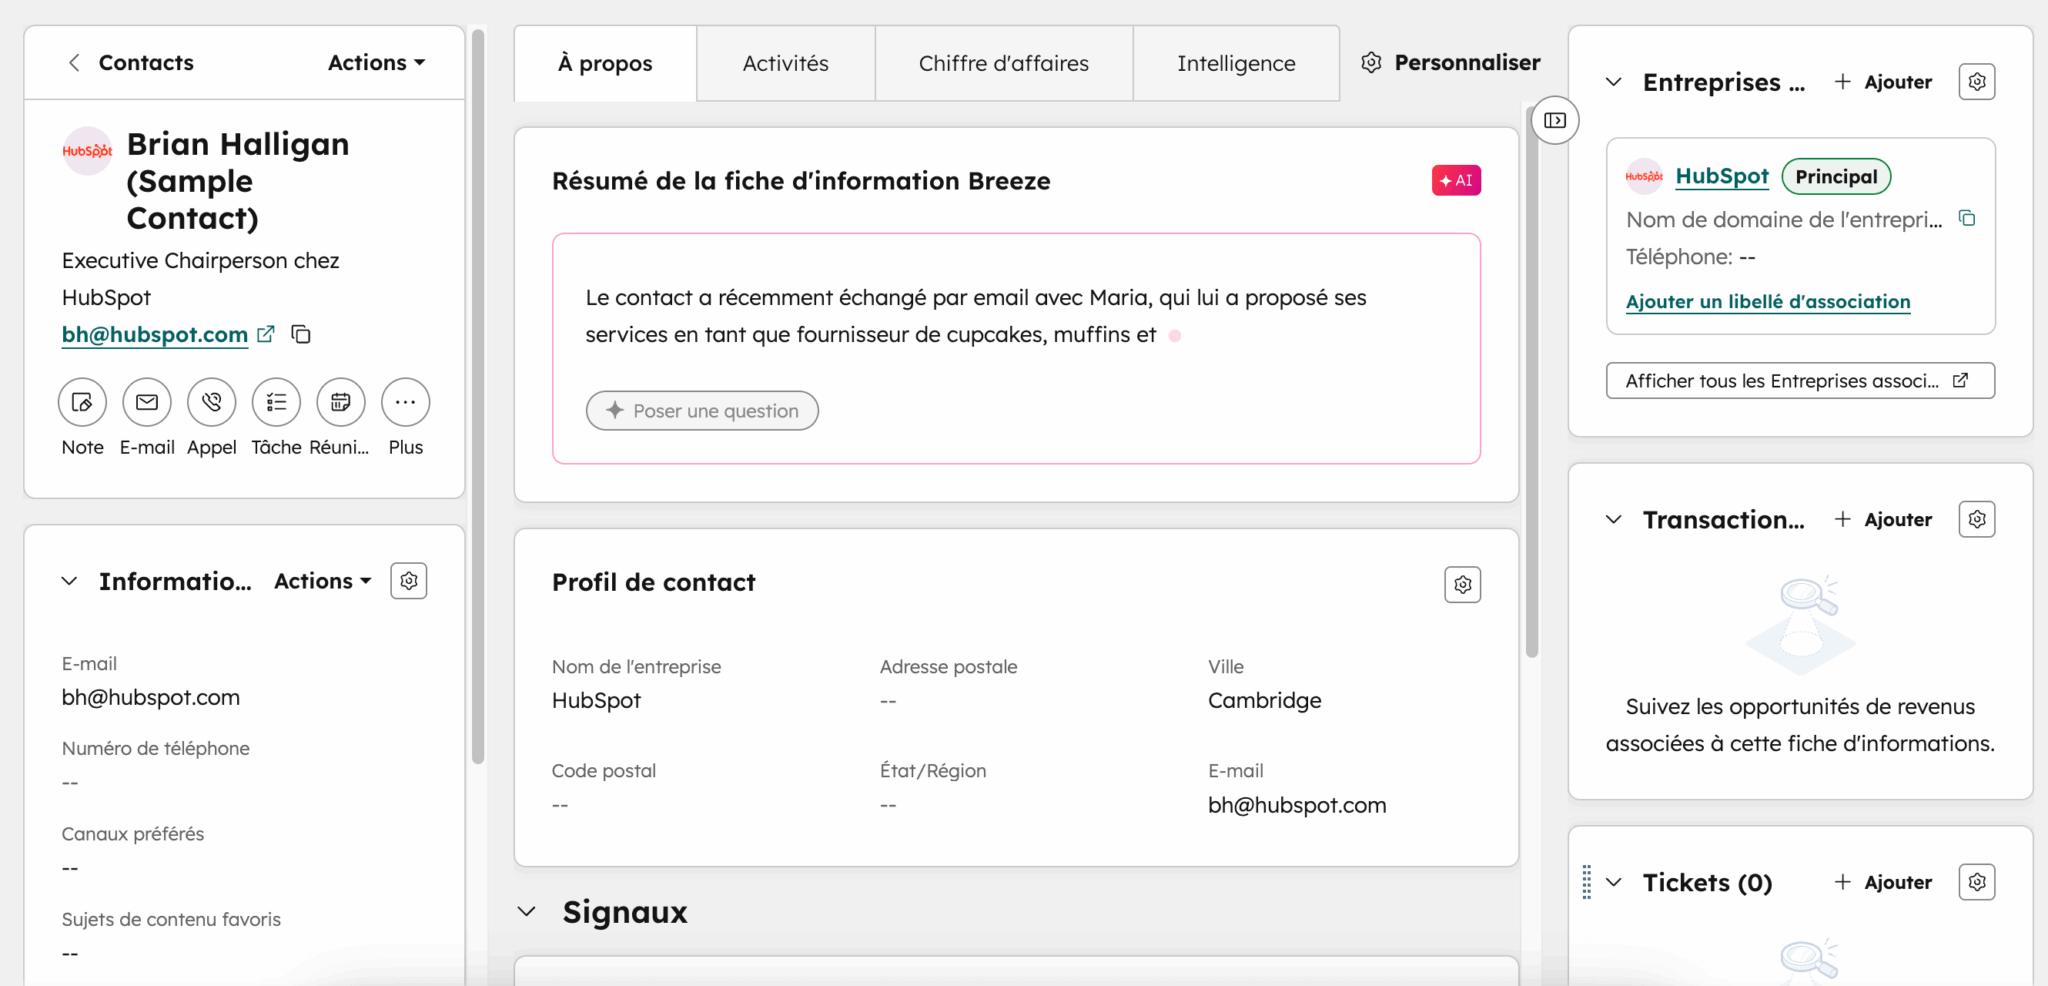Click Poser une question button
The width and height of the screenshot is (2048, 986).
tap(702, 411)
